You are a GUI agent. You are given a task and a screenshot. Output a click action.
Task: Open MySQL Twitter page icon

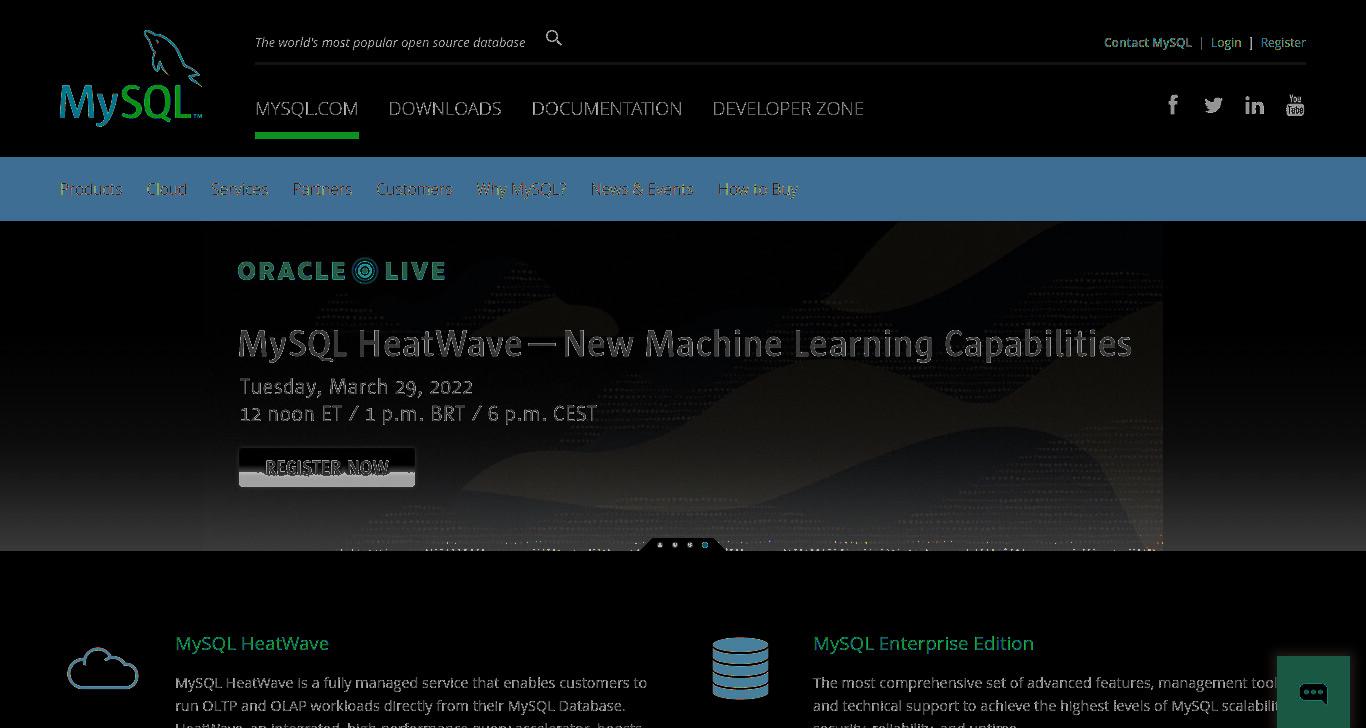coord(1214,105)
